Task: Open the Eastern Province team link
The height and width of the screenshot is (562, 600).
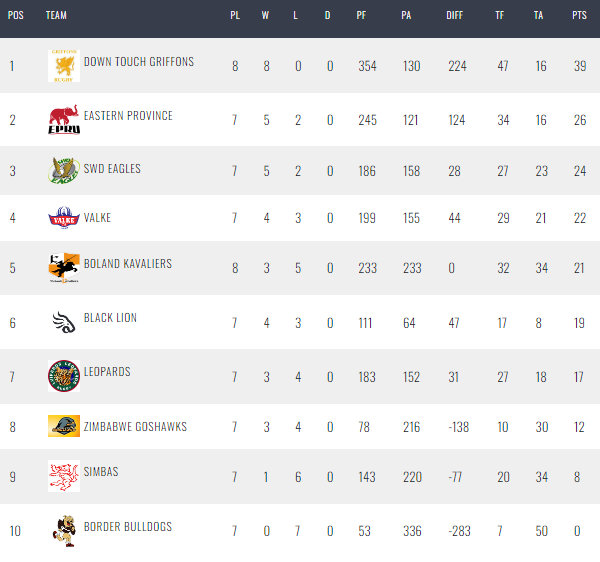Action: pyautogui.click(x=128, y=116)
